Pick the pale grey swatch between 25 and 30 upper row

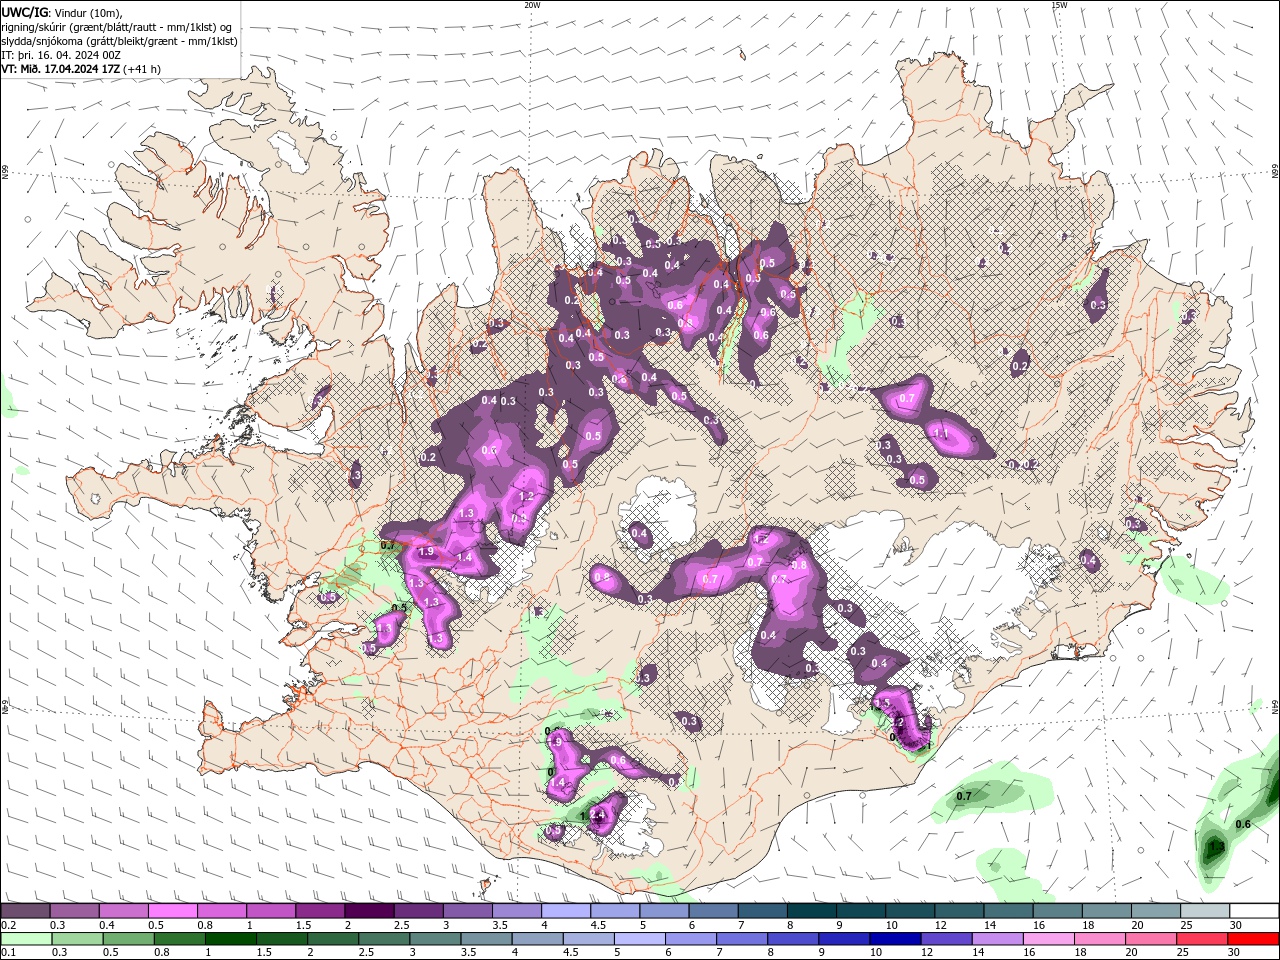click(1206, 911)
